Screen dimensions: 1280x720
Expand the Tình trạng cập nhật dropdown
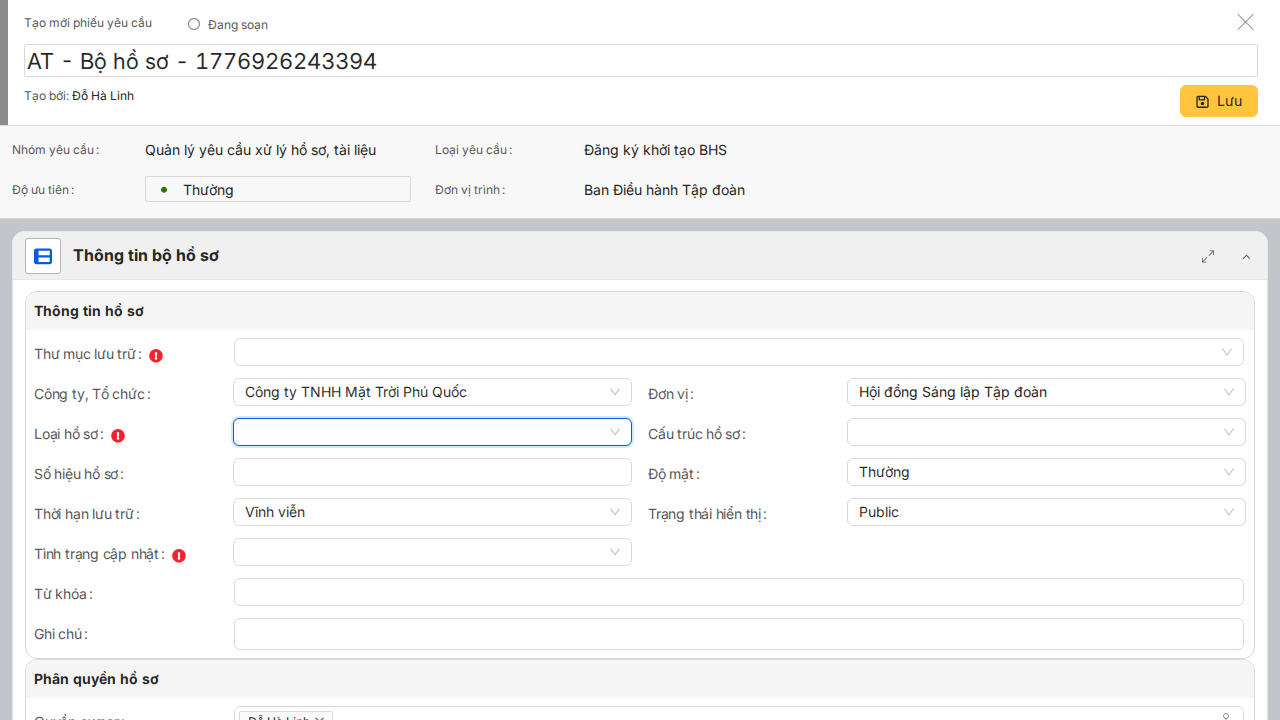coord(432,552)
